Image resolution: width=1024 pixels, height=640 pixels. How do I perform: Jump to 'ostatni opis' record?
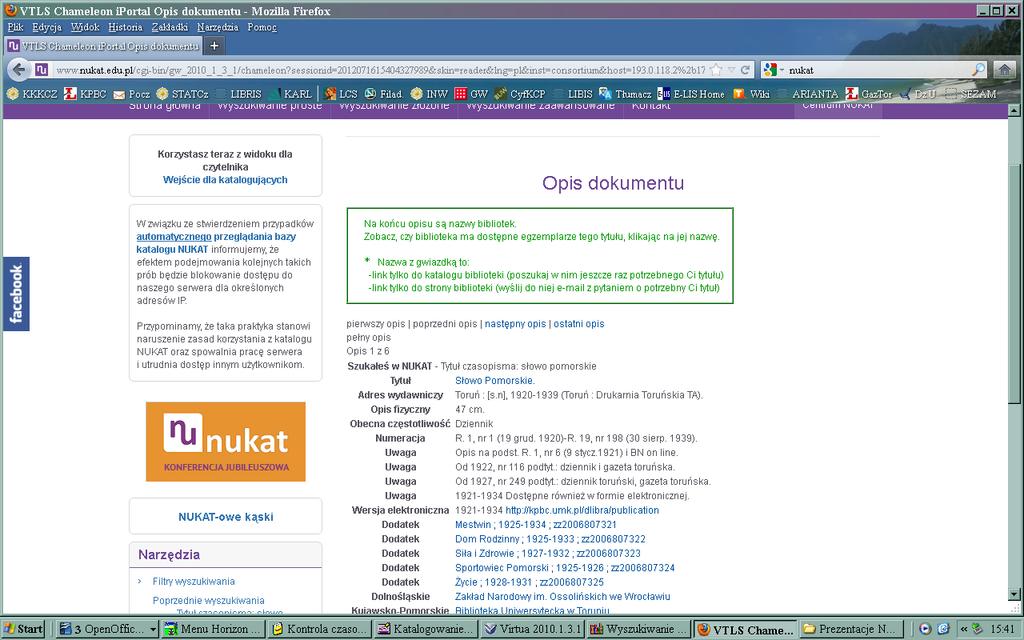[579, 324]
